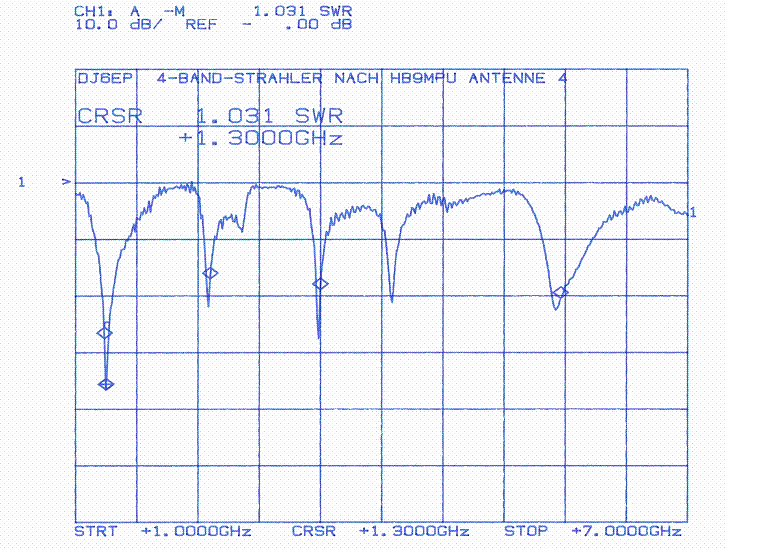The image size is (763, 549).
Task: Click the 'STRT +1.0000GHz' start frequency readout
Action: (x=163, y=531)
